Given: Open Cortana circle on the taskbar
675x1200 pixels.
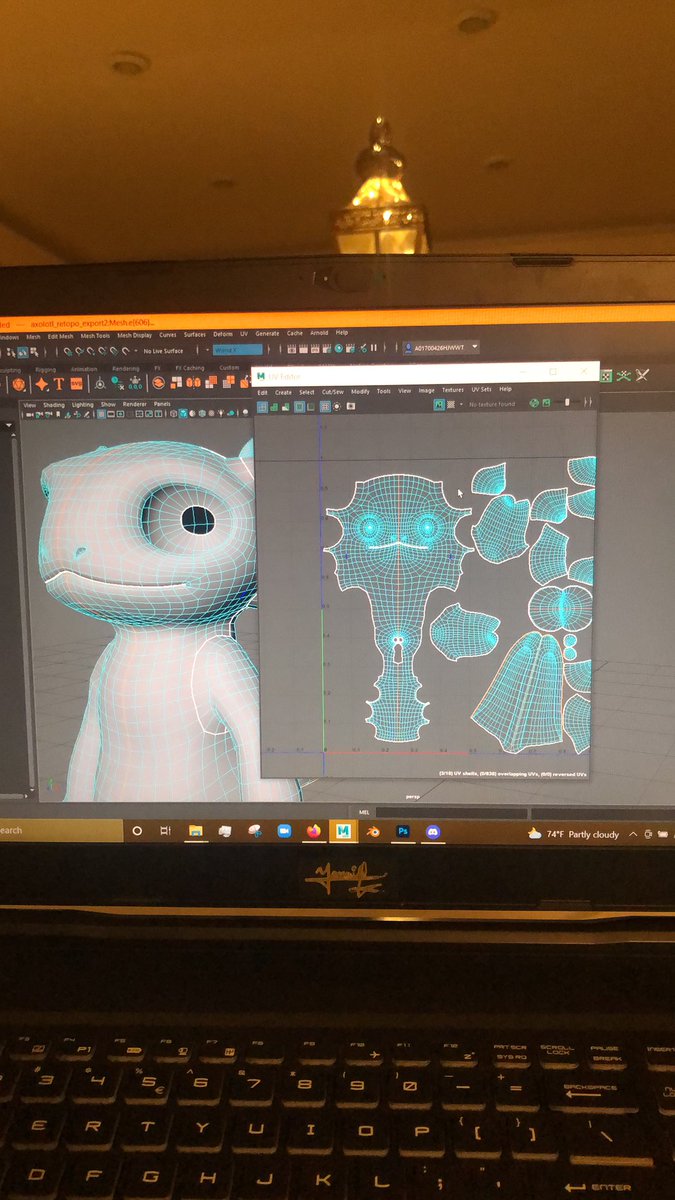Looking at the screenshot, I should [x=137, y=831].
